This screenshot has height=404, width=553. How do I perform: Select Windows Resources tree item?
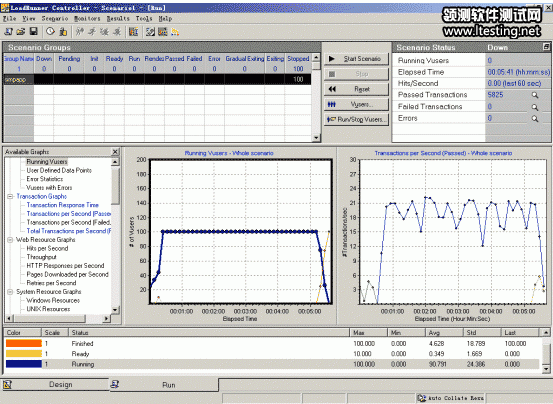[53, 300]
